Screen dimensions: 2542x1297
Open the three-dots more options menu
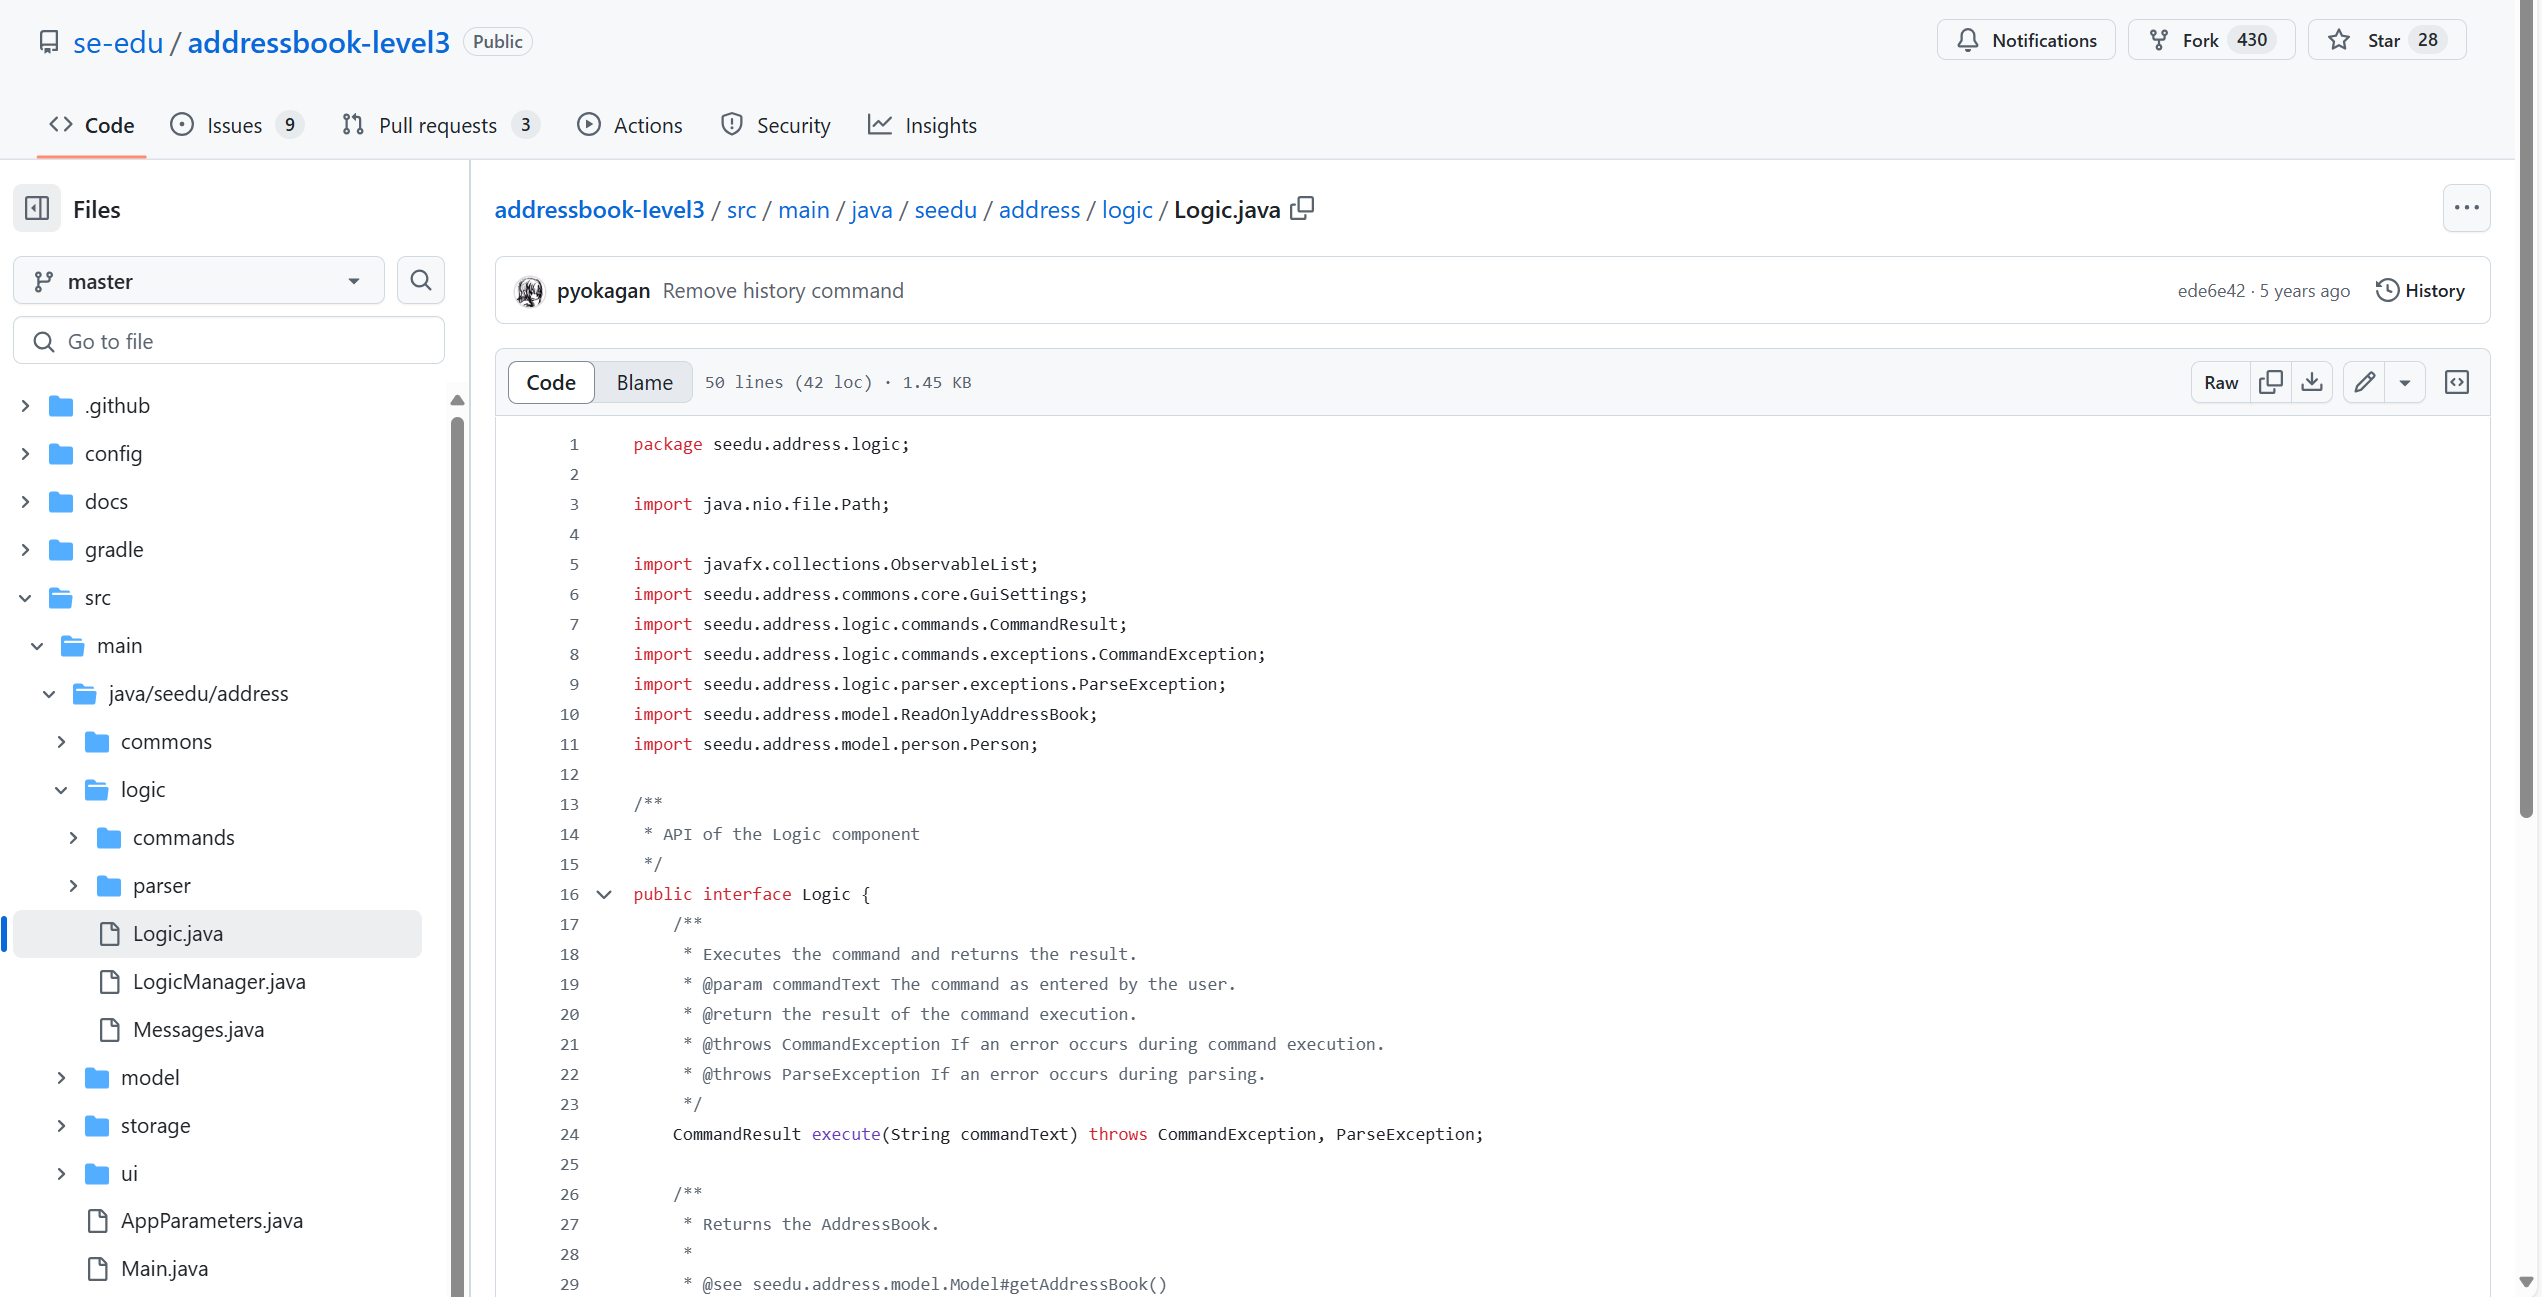pos(2466,208)
